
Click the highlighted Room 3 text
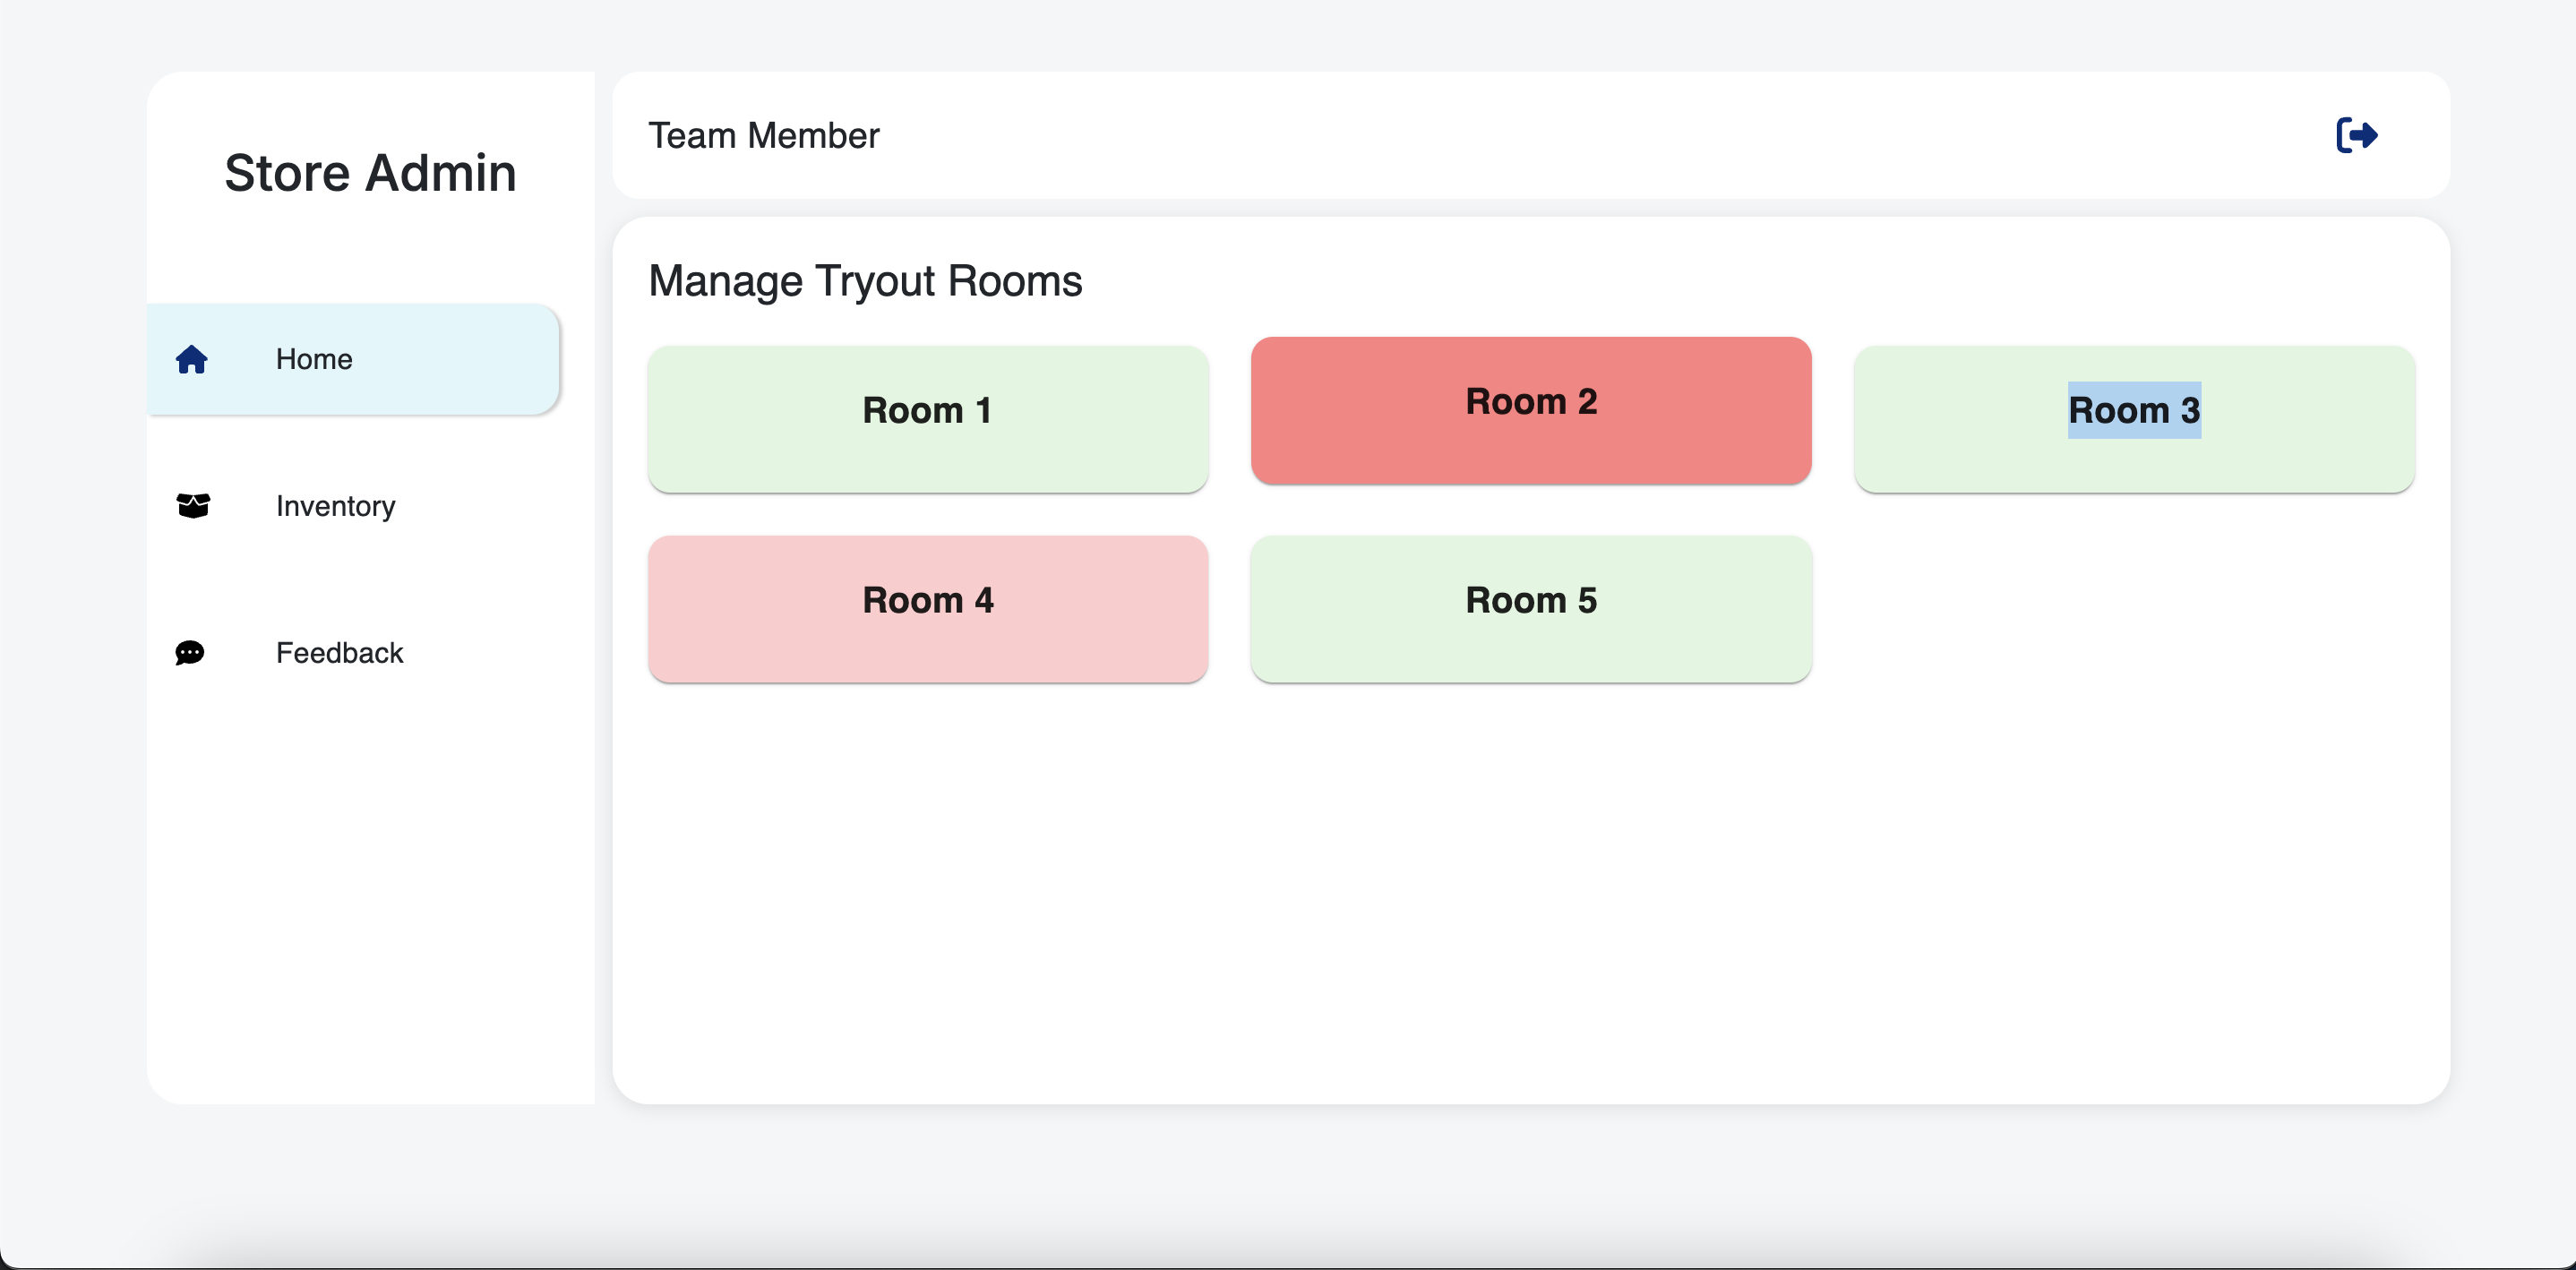coord(2134,410)
